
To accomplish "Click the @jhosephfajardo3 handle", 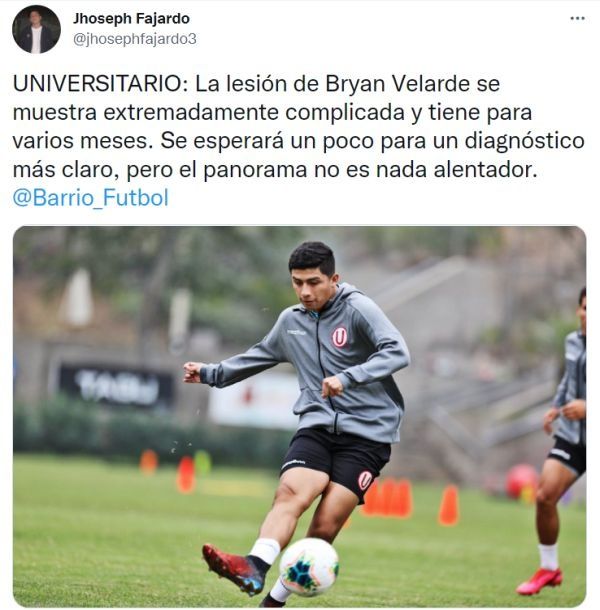I will (135, 39).
